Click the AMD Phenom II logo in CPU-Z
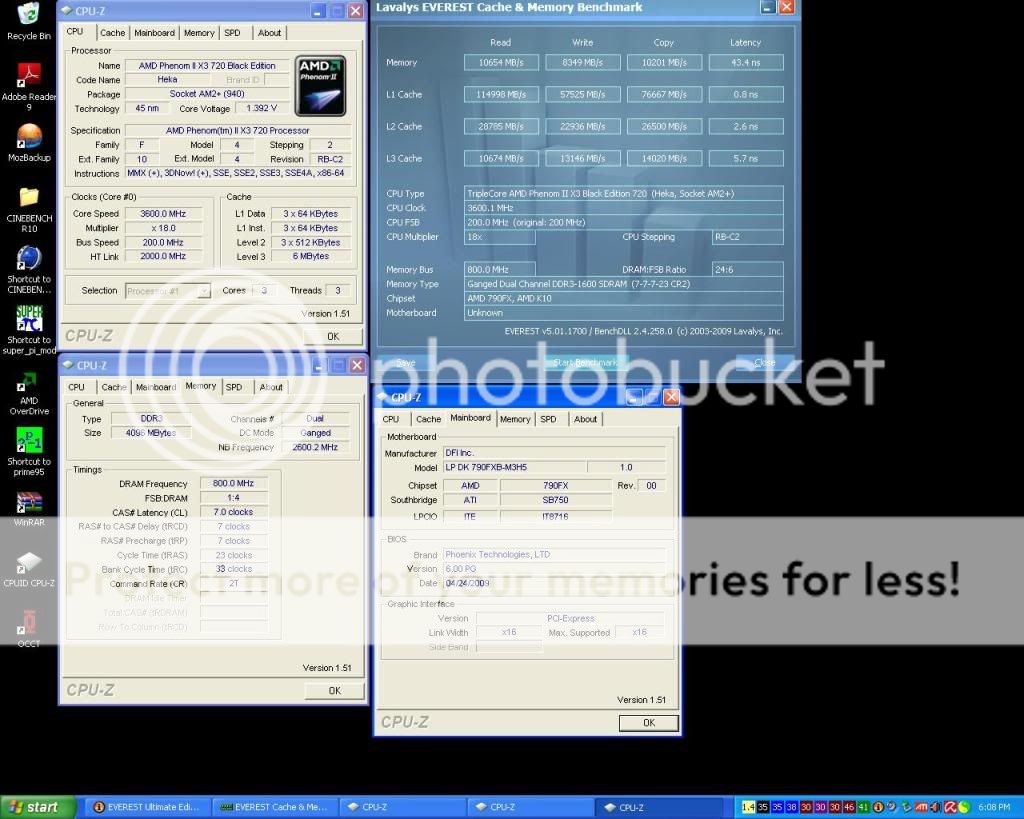Screen dimensions: 1024x819 click(320, 86)
